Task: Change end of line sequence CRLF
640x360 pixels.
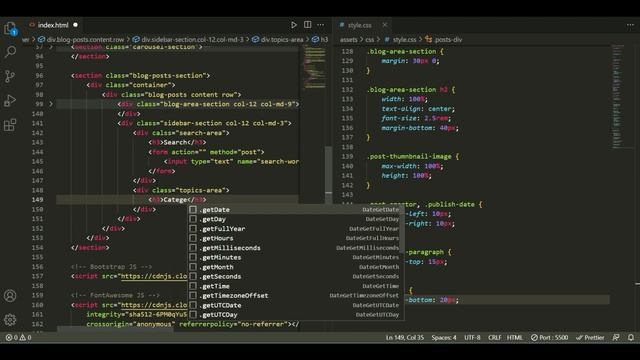Action: 494,338
